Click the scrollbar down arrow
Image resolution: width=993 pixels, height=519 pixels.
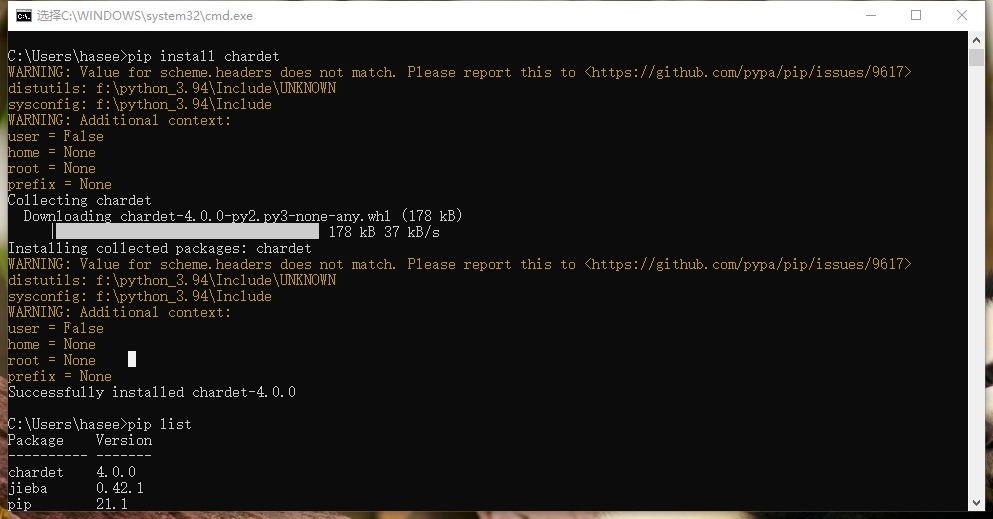(x=977, y=502)
